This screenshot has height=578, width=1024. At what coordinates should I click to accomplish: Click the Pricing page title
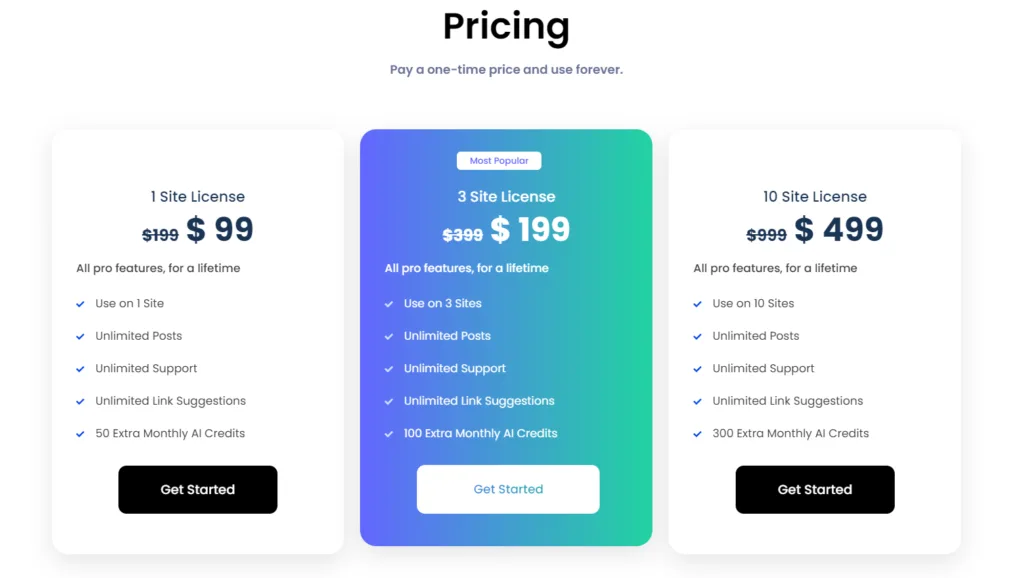[x=506, y=27]
